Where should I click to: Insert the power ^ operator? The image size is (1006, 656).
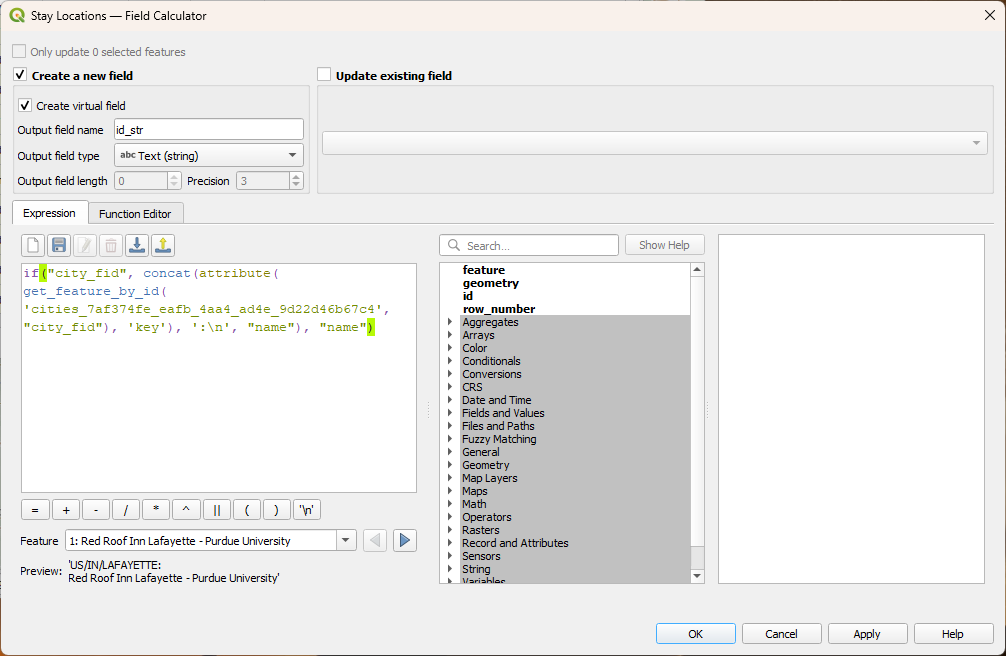click(x=186, y=509)
